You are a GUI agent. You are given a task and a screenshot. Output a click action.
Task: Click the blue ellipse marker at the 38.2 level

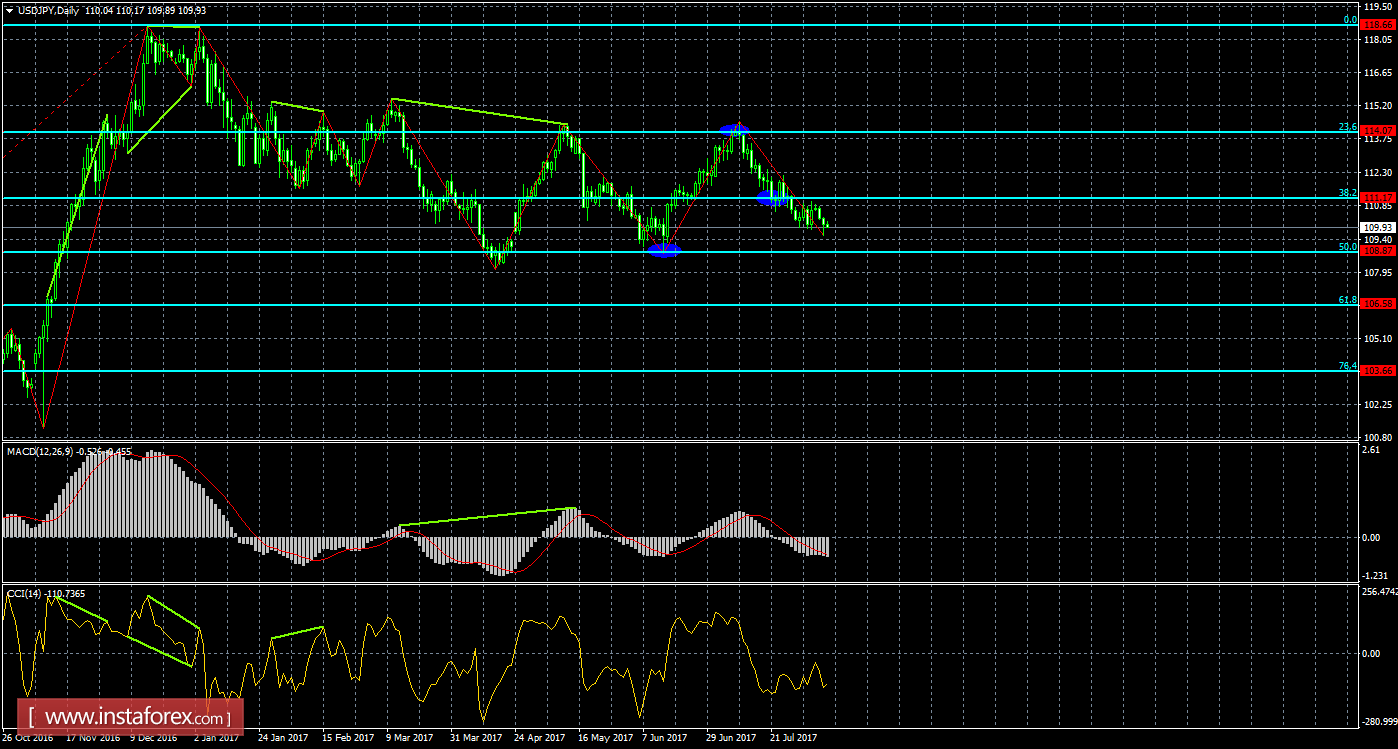[771, 198]
